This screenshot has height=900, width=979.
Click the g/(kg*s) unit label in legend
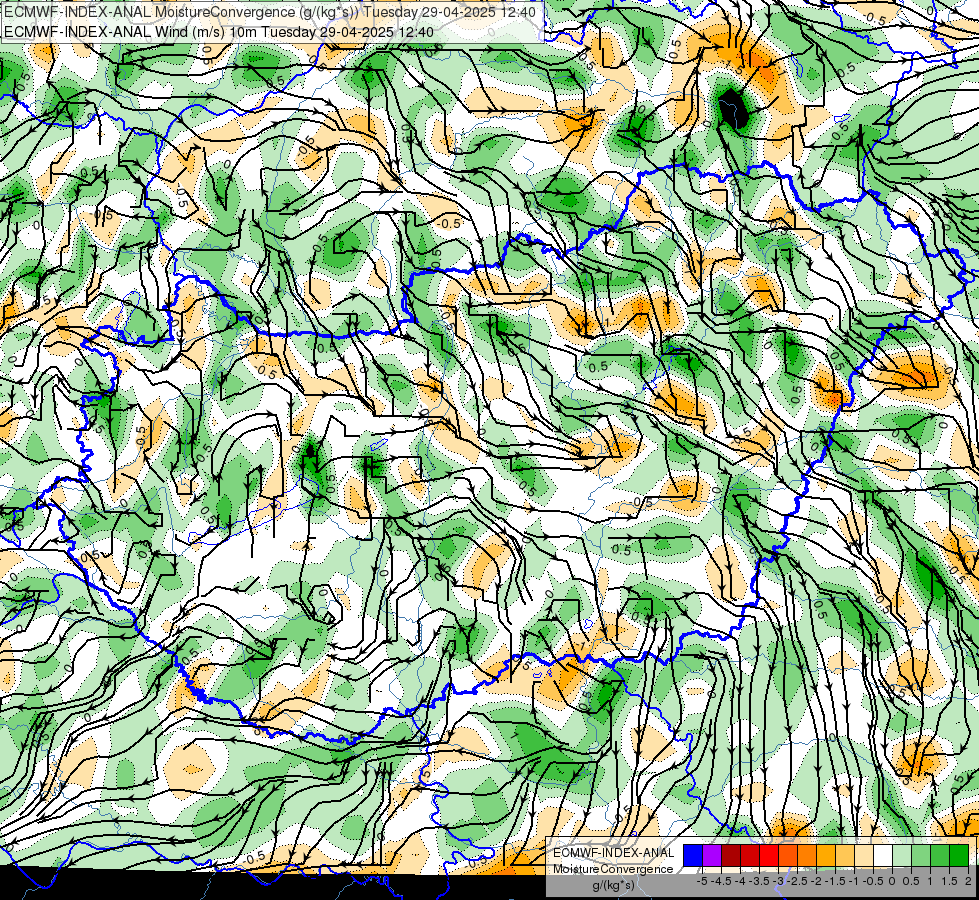pos(614,884)
